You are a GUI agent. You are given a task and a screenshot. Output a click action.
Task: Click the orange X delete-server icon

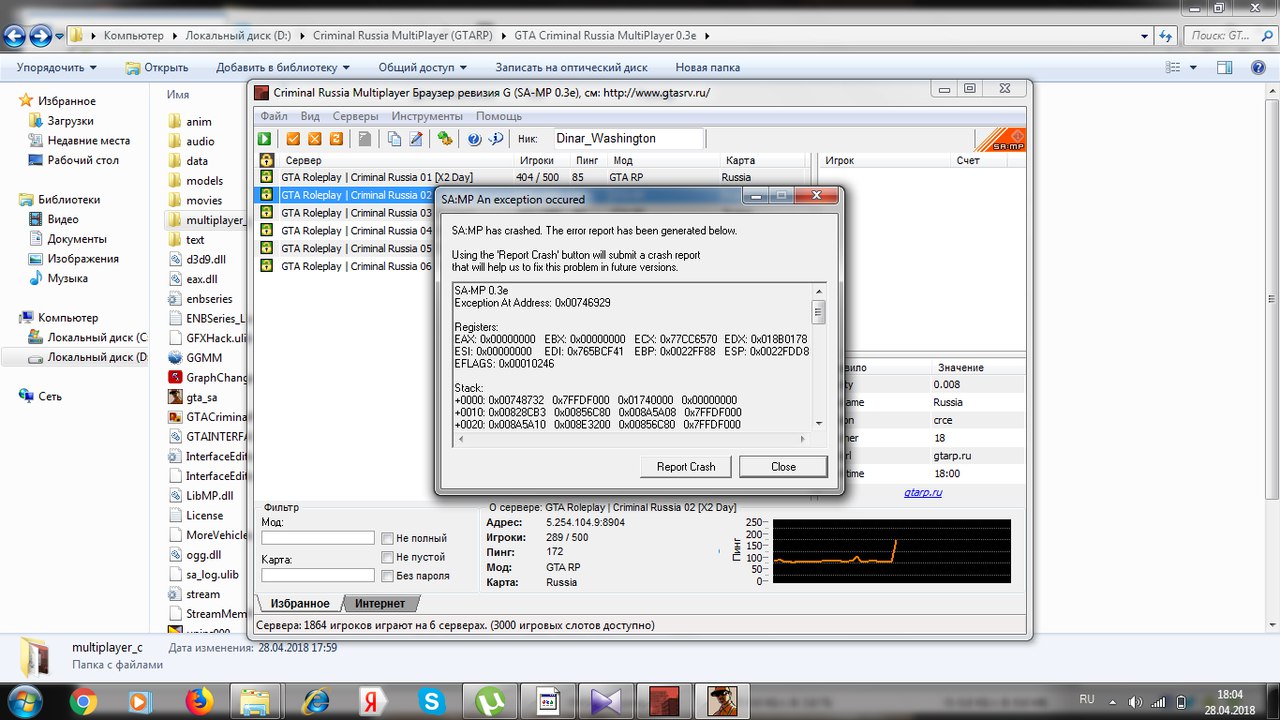click(x=315, y=139)
